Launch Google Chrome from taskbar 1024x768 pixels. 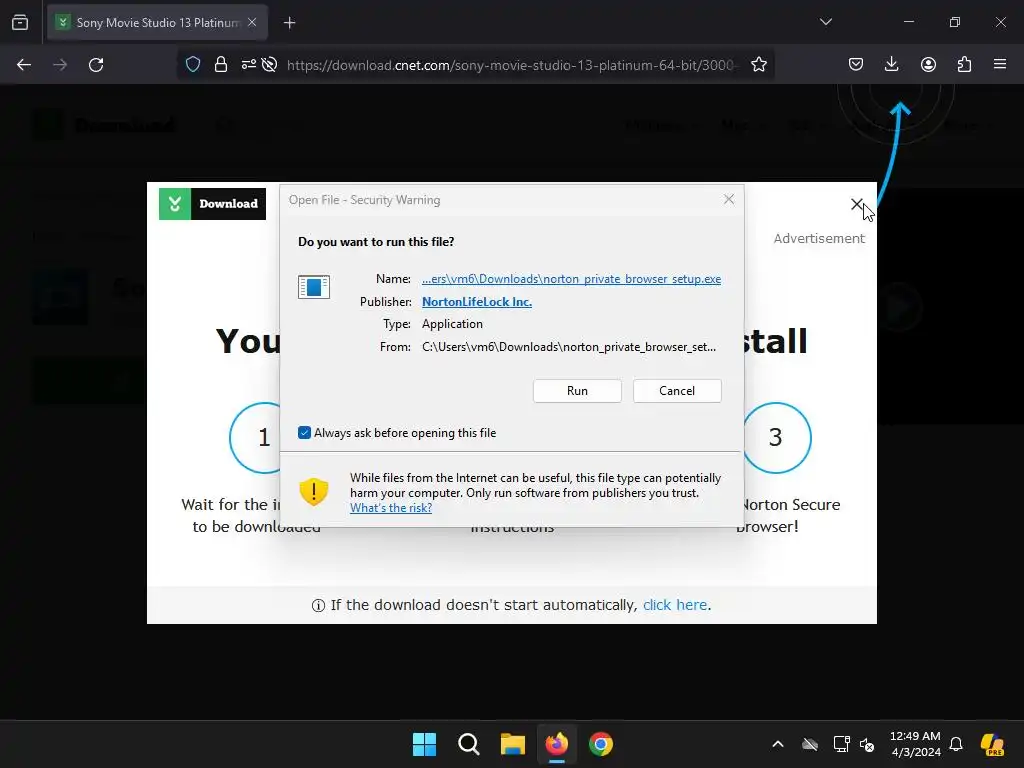pyautogui.click(x=601, y=744)
